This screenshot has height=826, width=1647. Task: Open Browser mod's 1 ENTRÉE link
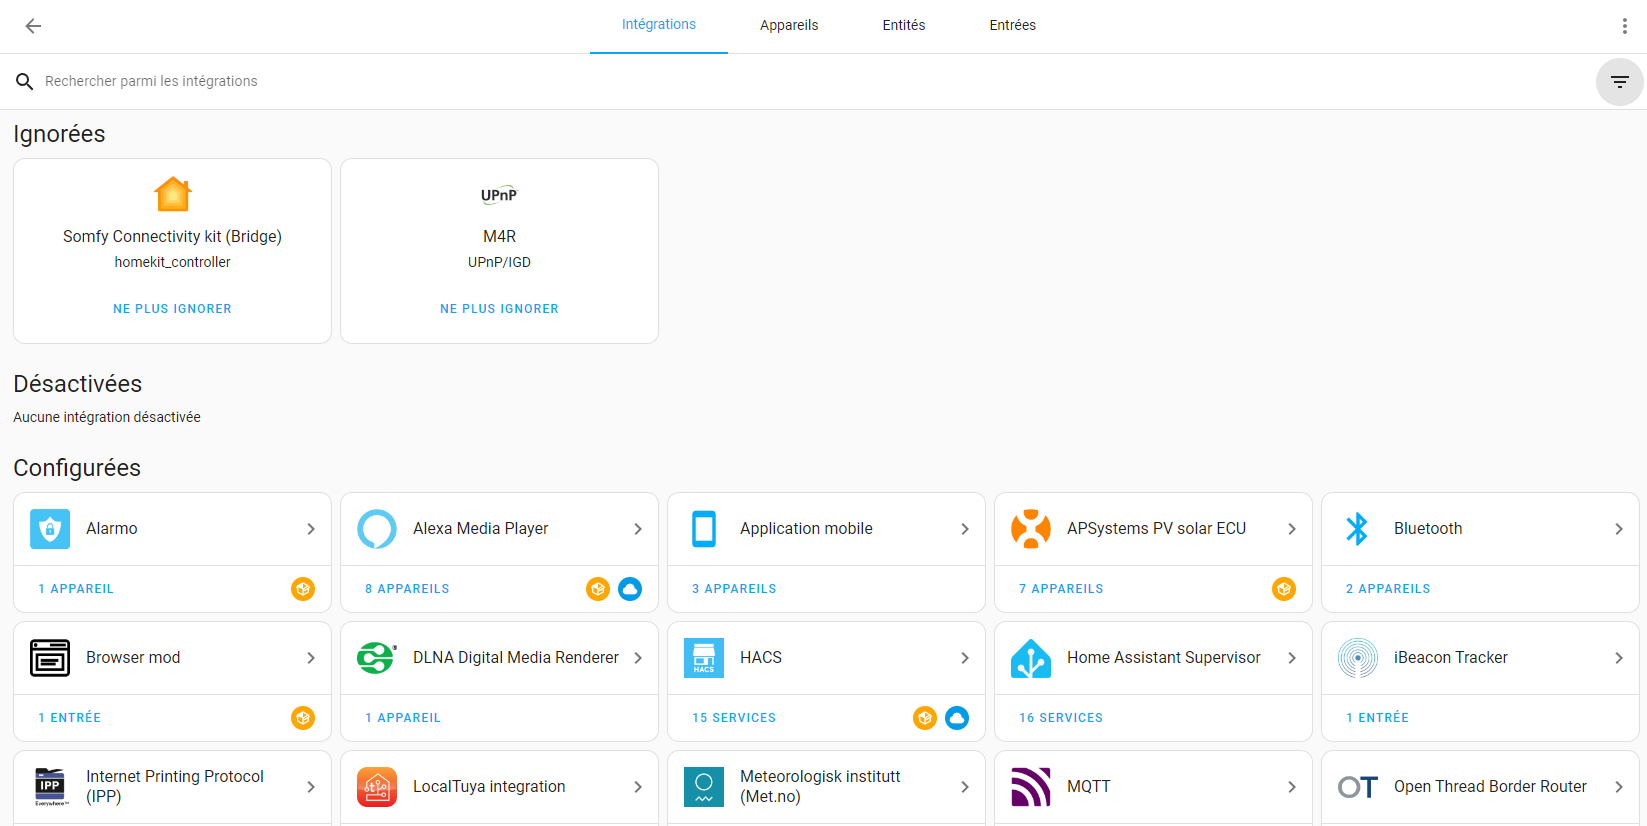(69, 718)
